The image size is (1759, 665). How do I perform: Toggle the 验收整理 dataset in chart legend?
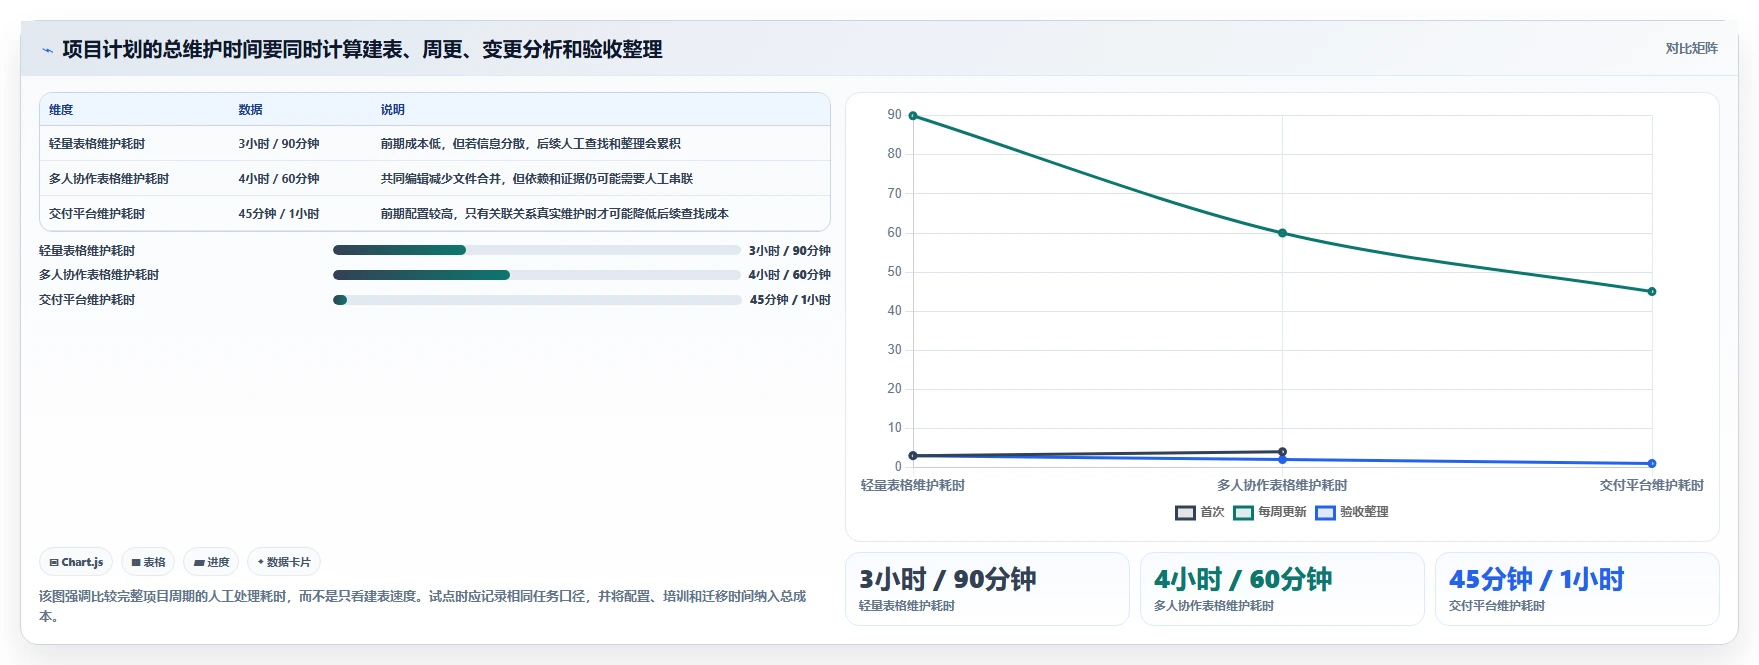click(x=1352, y=512)
